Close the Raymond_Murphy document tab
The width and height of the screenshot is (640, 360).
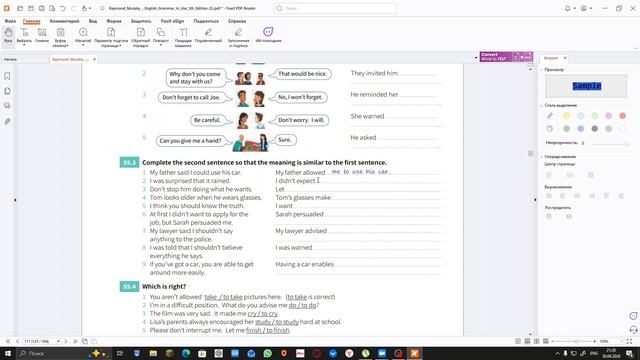(94, 59)
